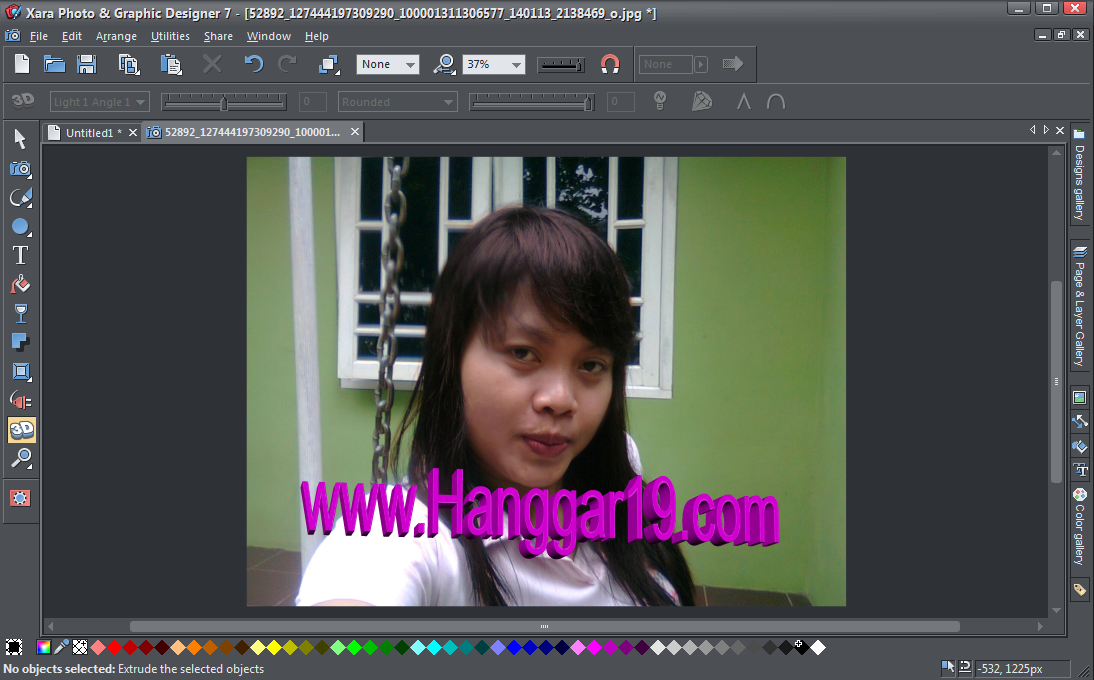
Task: Click the light angle value field
Action: (x=313, y=102)
